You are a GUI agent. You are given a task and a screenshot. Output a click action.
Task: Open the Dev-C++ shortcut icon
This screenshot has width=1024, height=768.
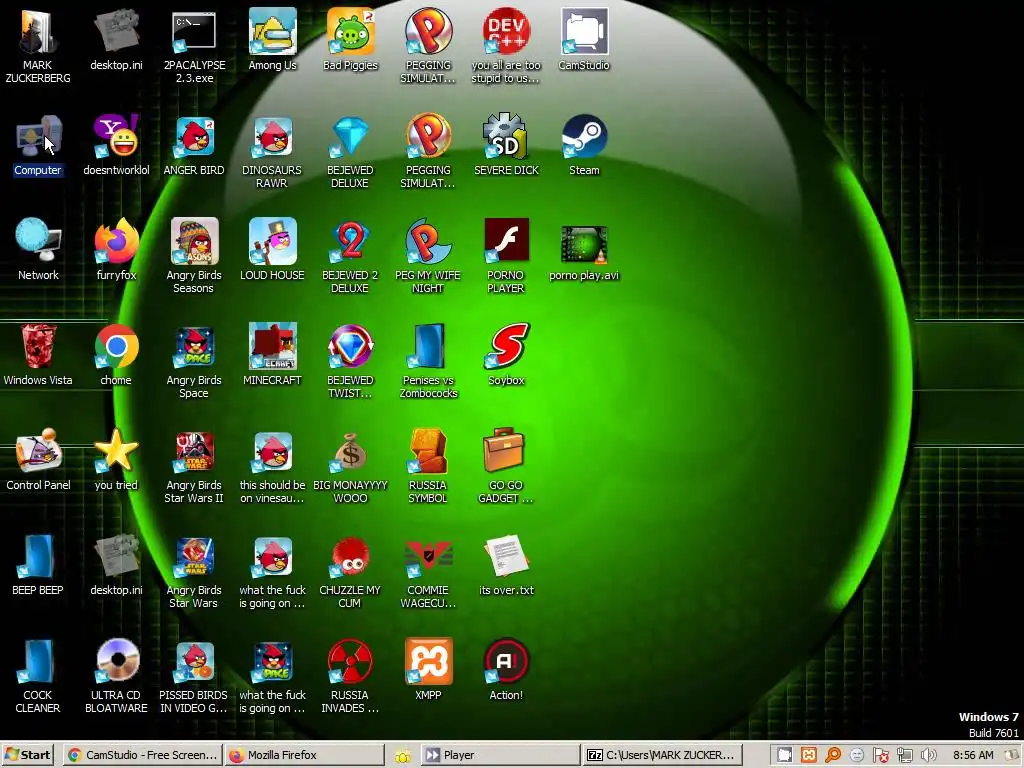506,46
